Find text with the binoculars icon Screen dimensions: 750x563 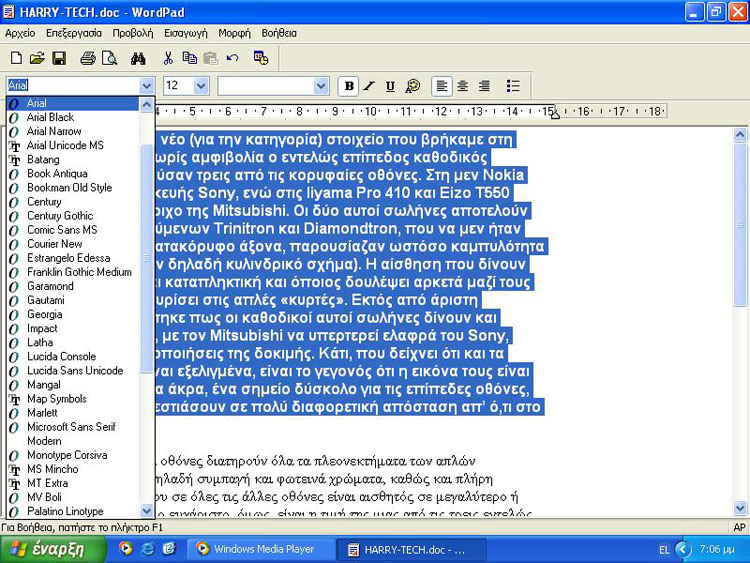point(138,58)
